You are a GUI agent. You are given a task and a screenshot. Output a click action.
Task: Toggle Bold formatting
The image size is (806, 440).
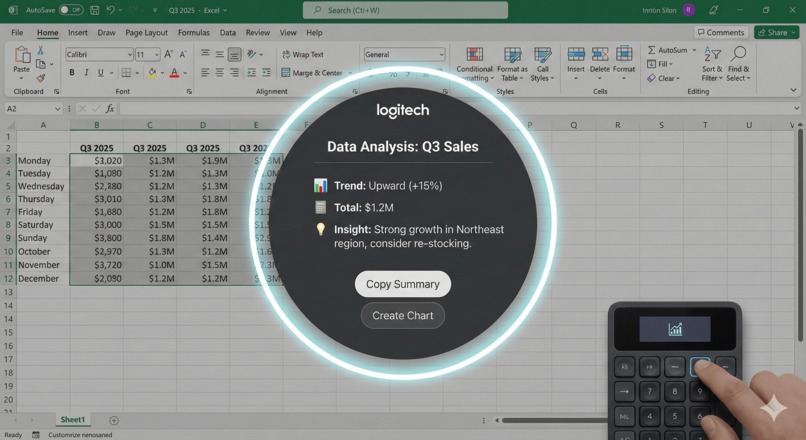point(72,72)
